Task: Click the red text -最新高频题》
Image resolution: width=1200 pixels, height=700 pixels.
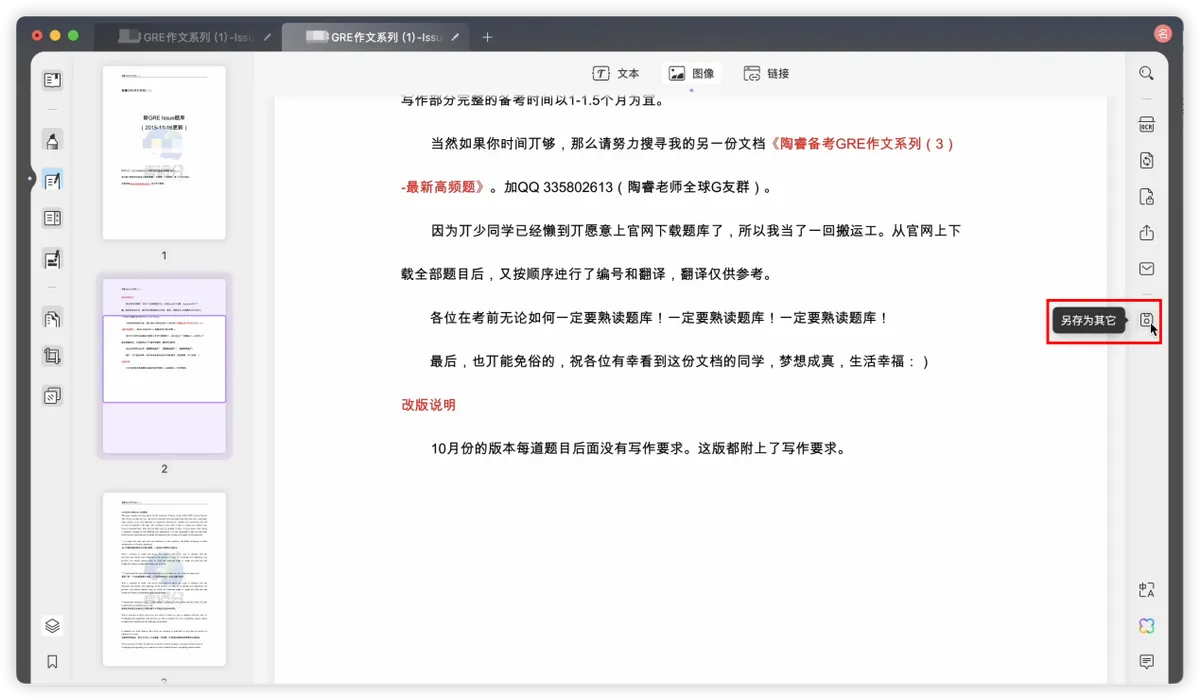Action: [x=444, y=187]
